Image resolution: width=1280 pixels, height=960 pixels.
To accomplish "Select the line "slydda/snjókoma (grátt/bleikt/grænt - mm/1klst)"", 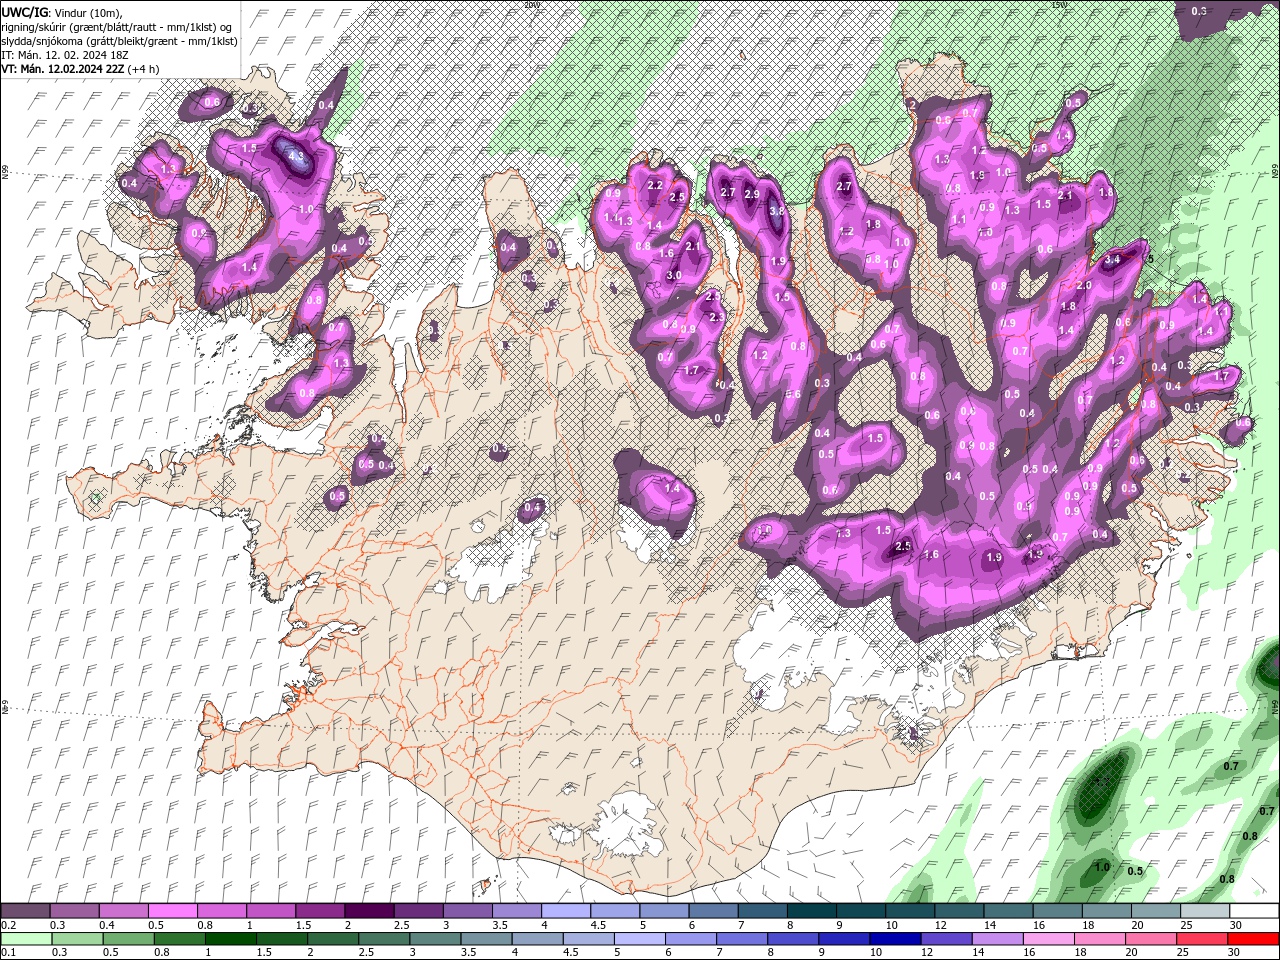I will click(119, 40).
